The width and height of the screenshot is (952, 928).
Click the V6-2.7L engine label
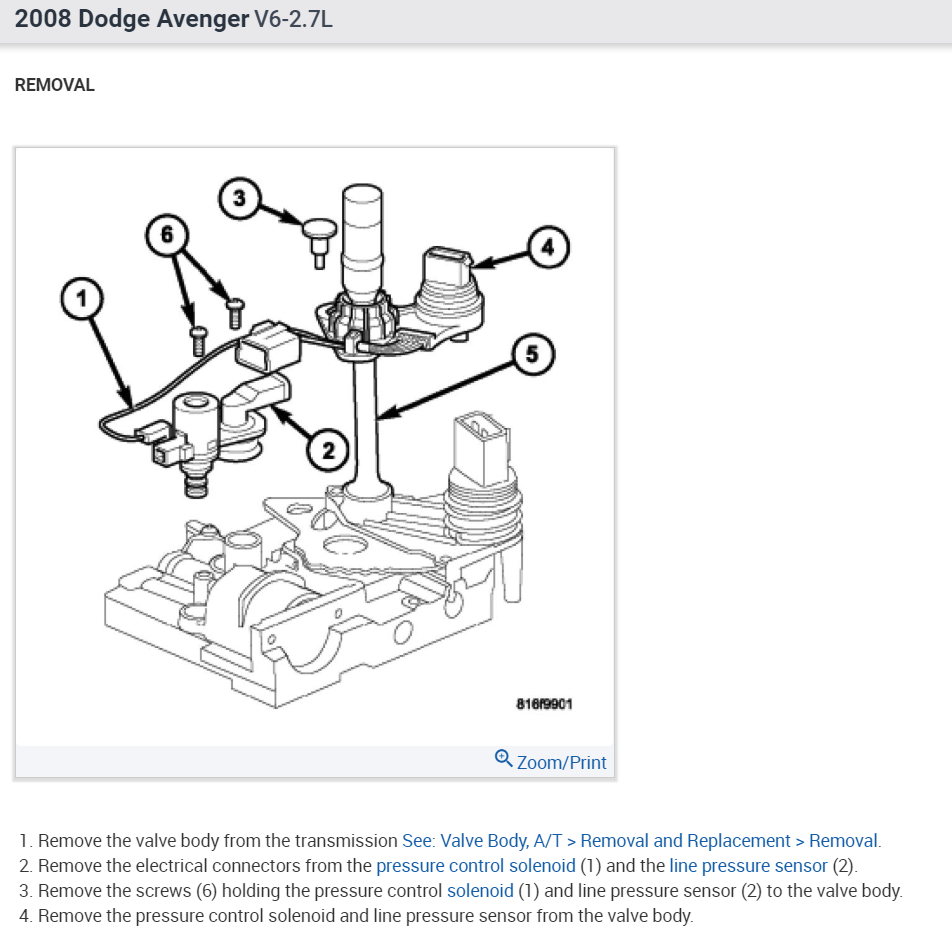click(293, 19)
